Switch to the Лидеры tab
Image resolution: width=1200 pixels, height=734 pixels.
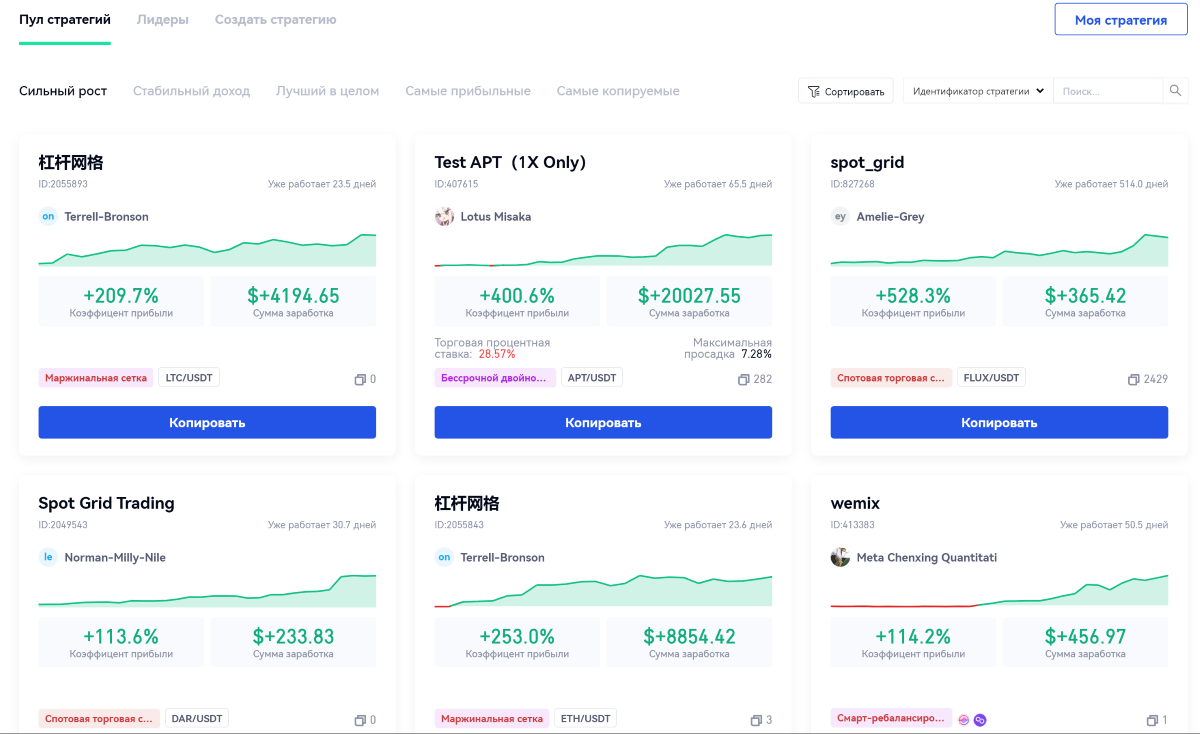(162, 20)
